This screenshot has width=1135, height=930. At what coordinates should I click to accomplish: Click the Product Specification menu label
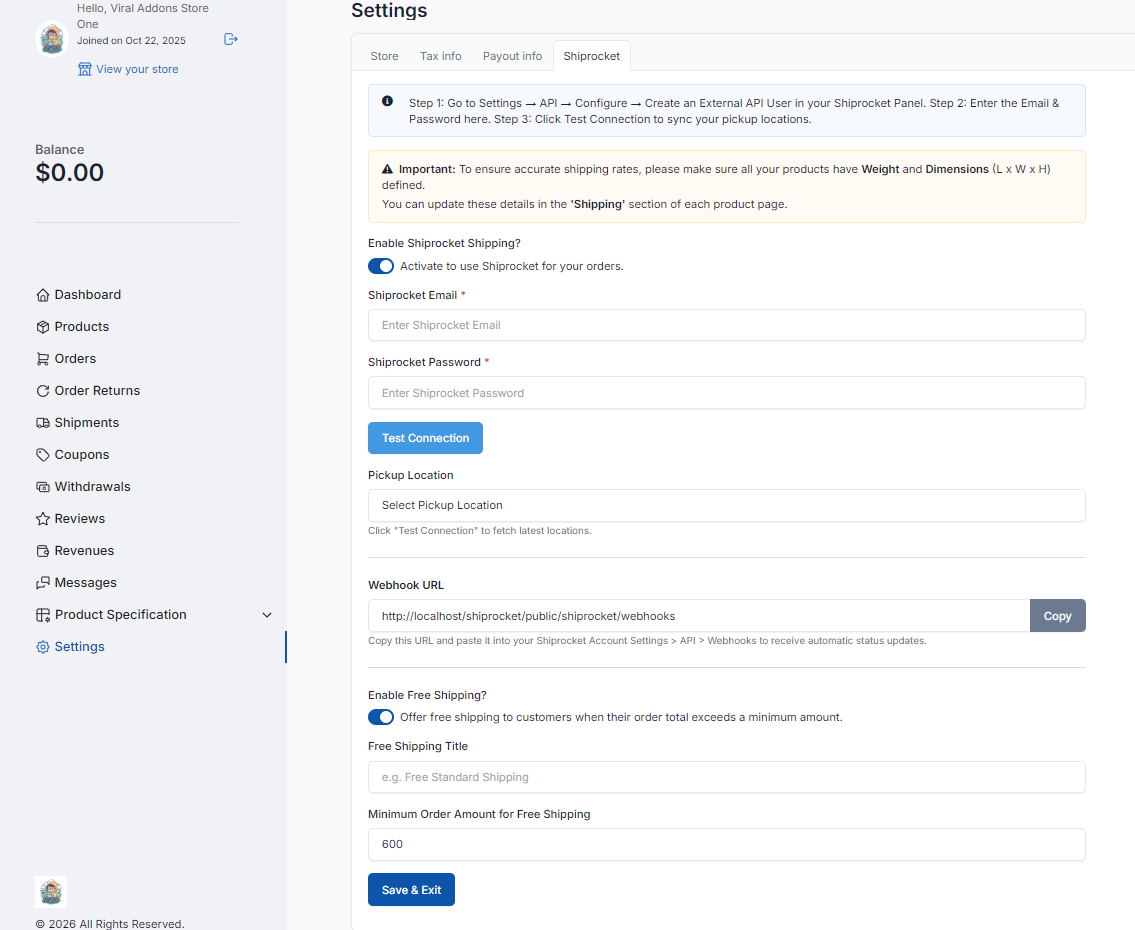(121, 614)
